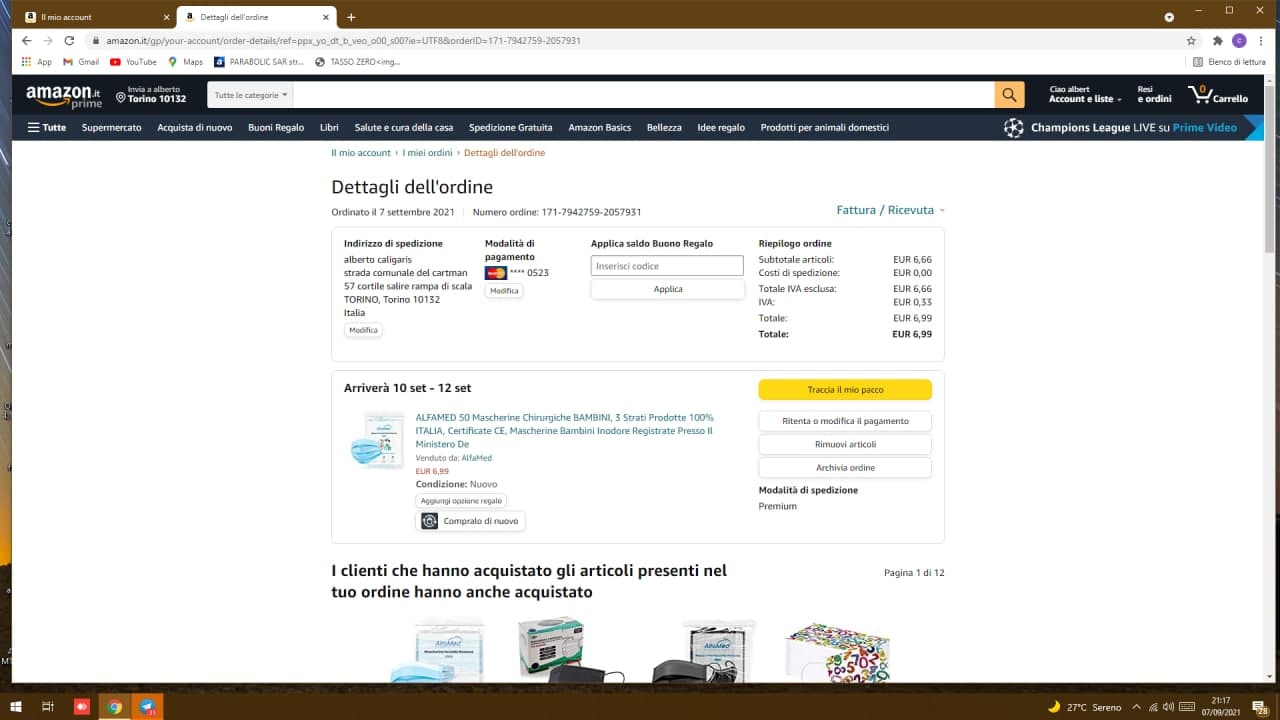
Task: Open 'Salute e cura della casa'
Action: coord(404,128)
